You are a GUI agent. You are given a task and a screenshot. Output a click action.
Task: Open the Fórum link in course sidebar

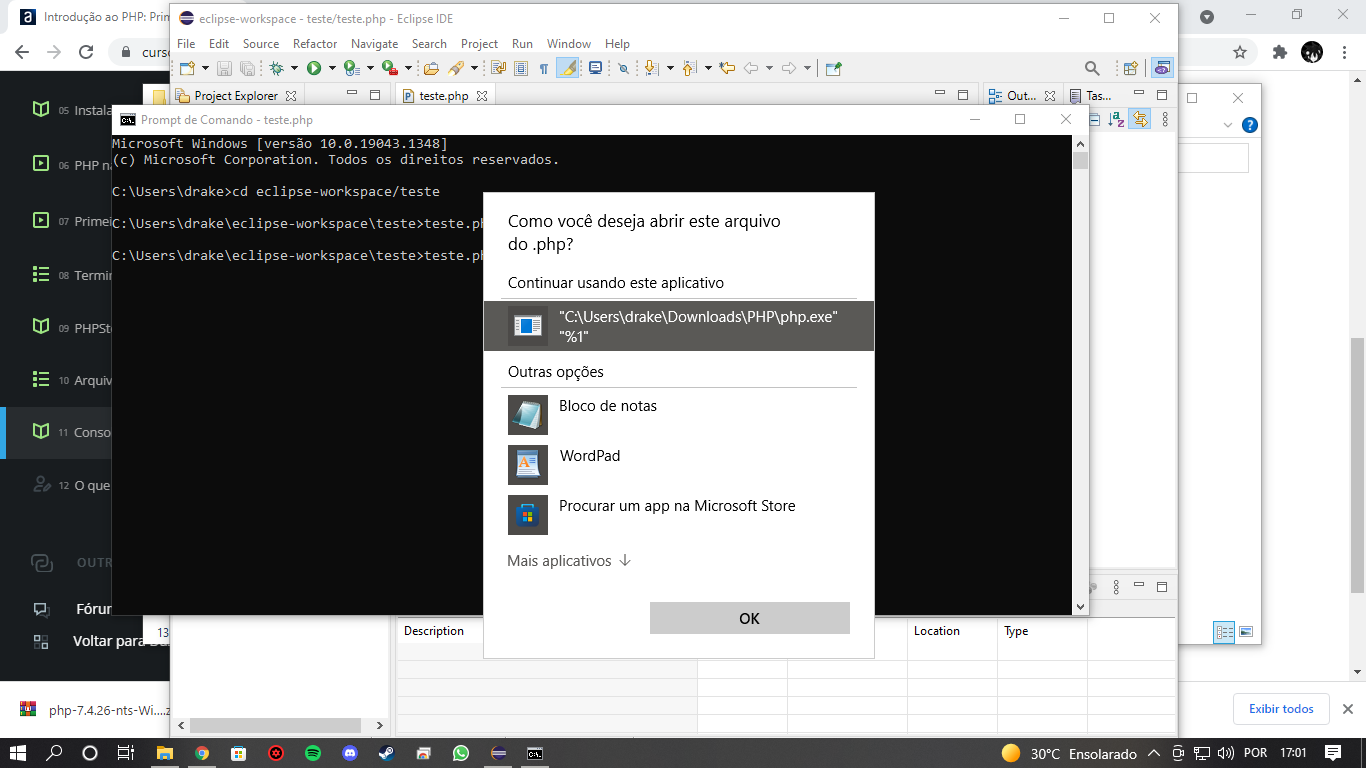click(93, 608)
